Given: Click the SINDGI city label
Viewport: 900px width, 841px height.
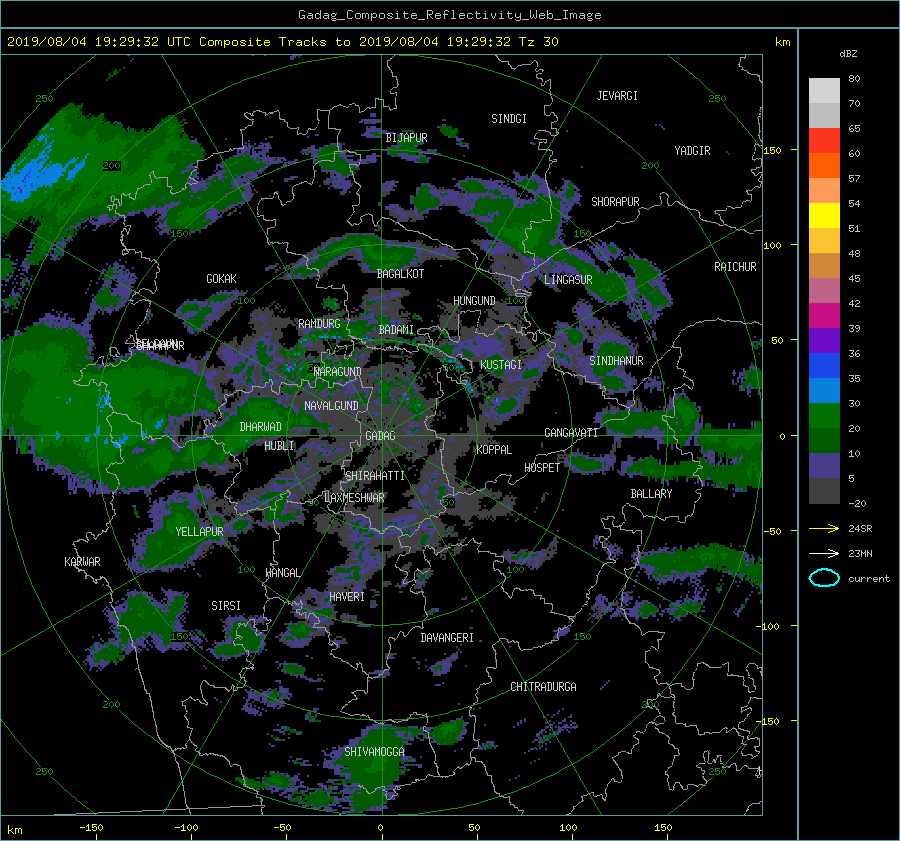Looking at the screenshot, I should click(509, 119).
